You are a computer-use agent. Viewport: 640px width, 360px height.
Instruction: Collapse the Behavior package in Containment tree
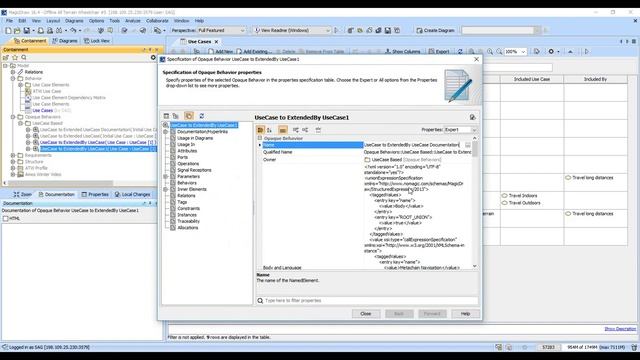[13, 78]
